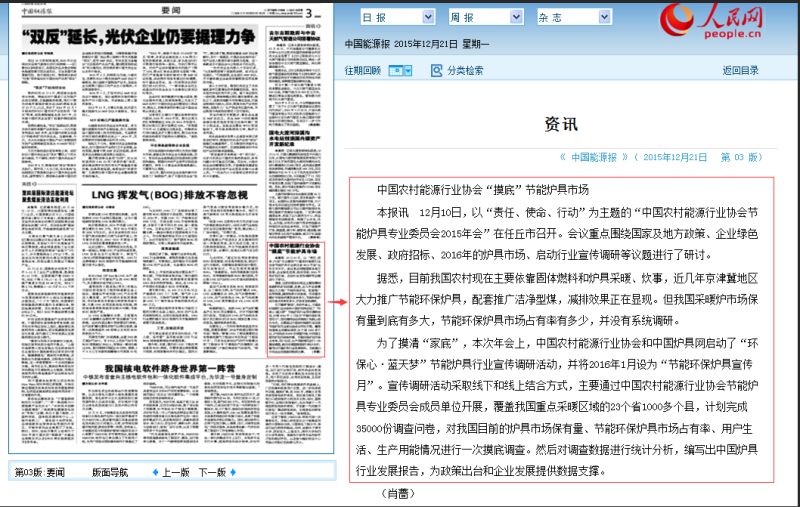Go to previous page via 上一版
The height and width of the screenshot is (507, 800).
click(x=175, y=472)
